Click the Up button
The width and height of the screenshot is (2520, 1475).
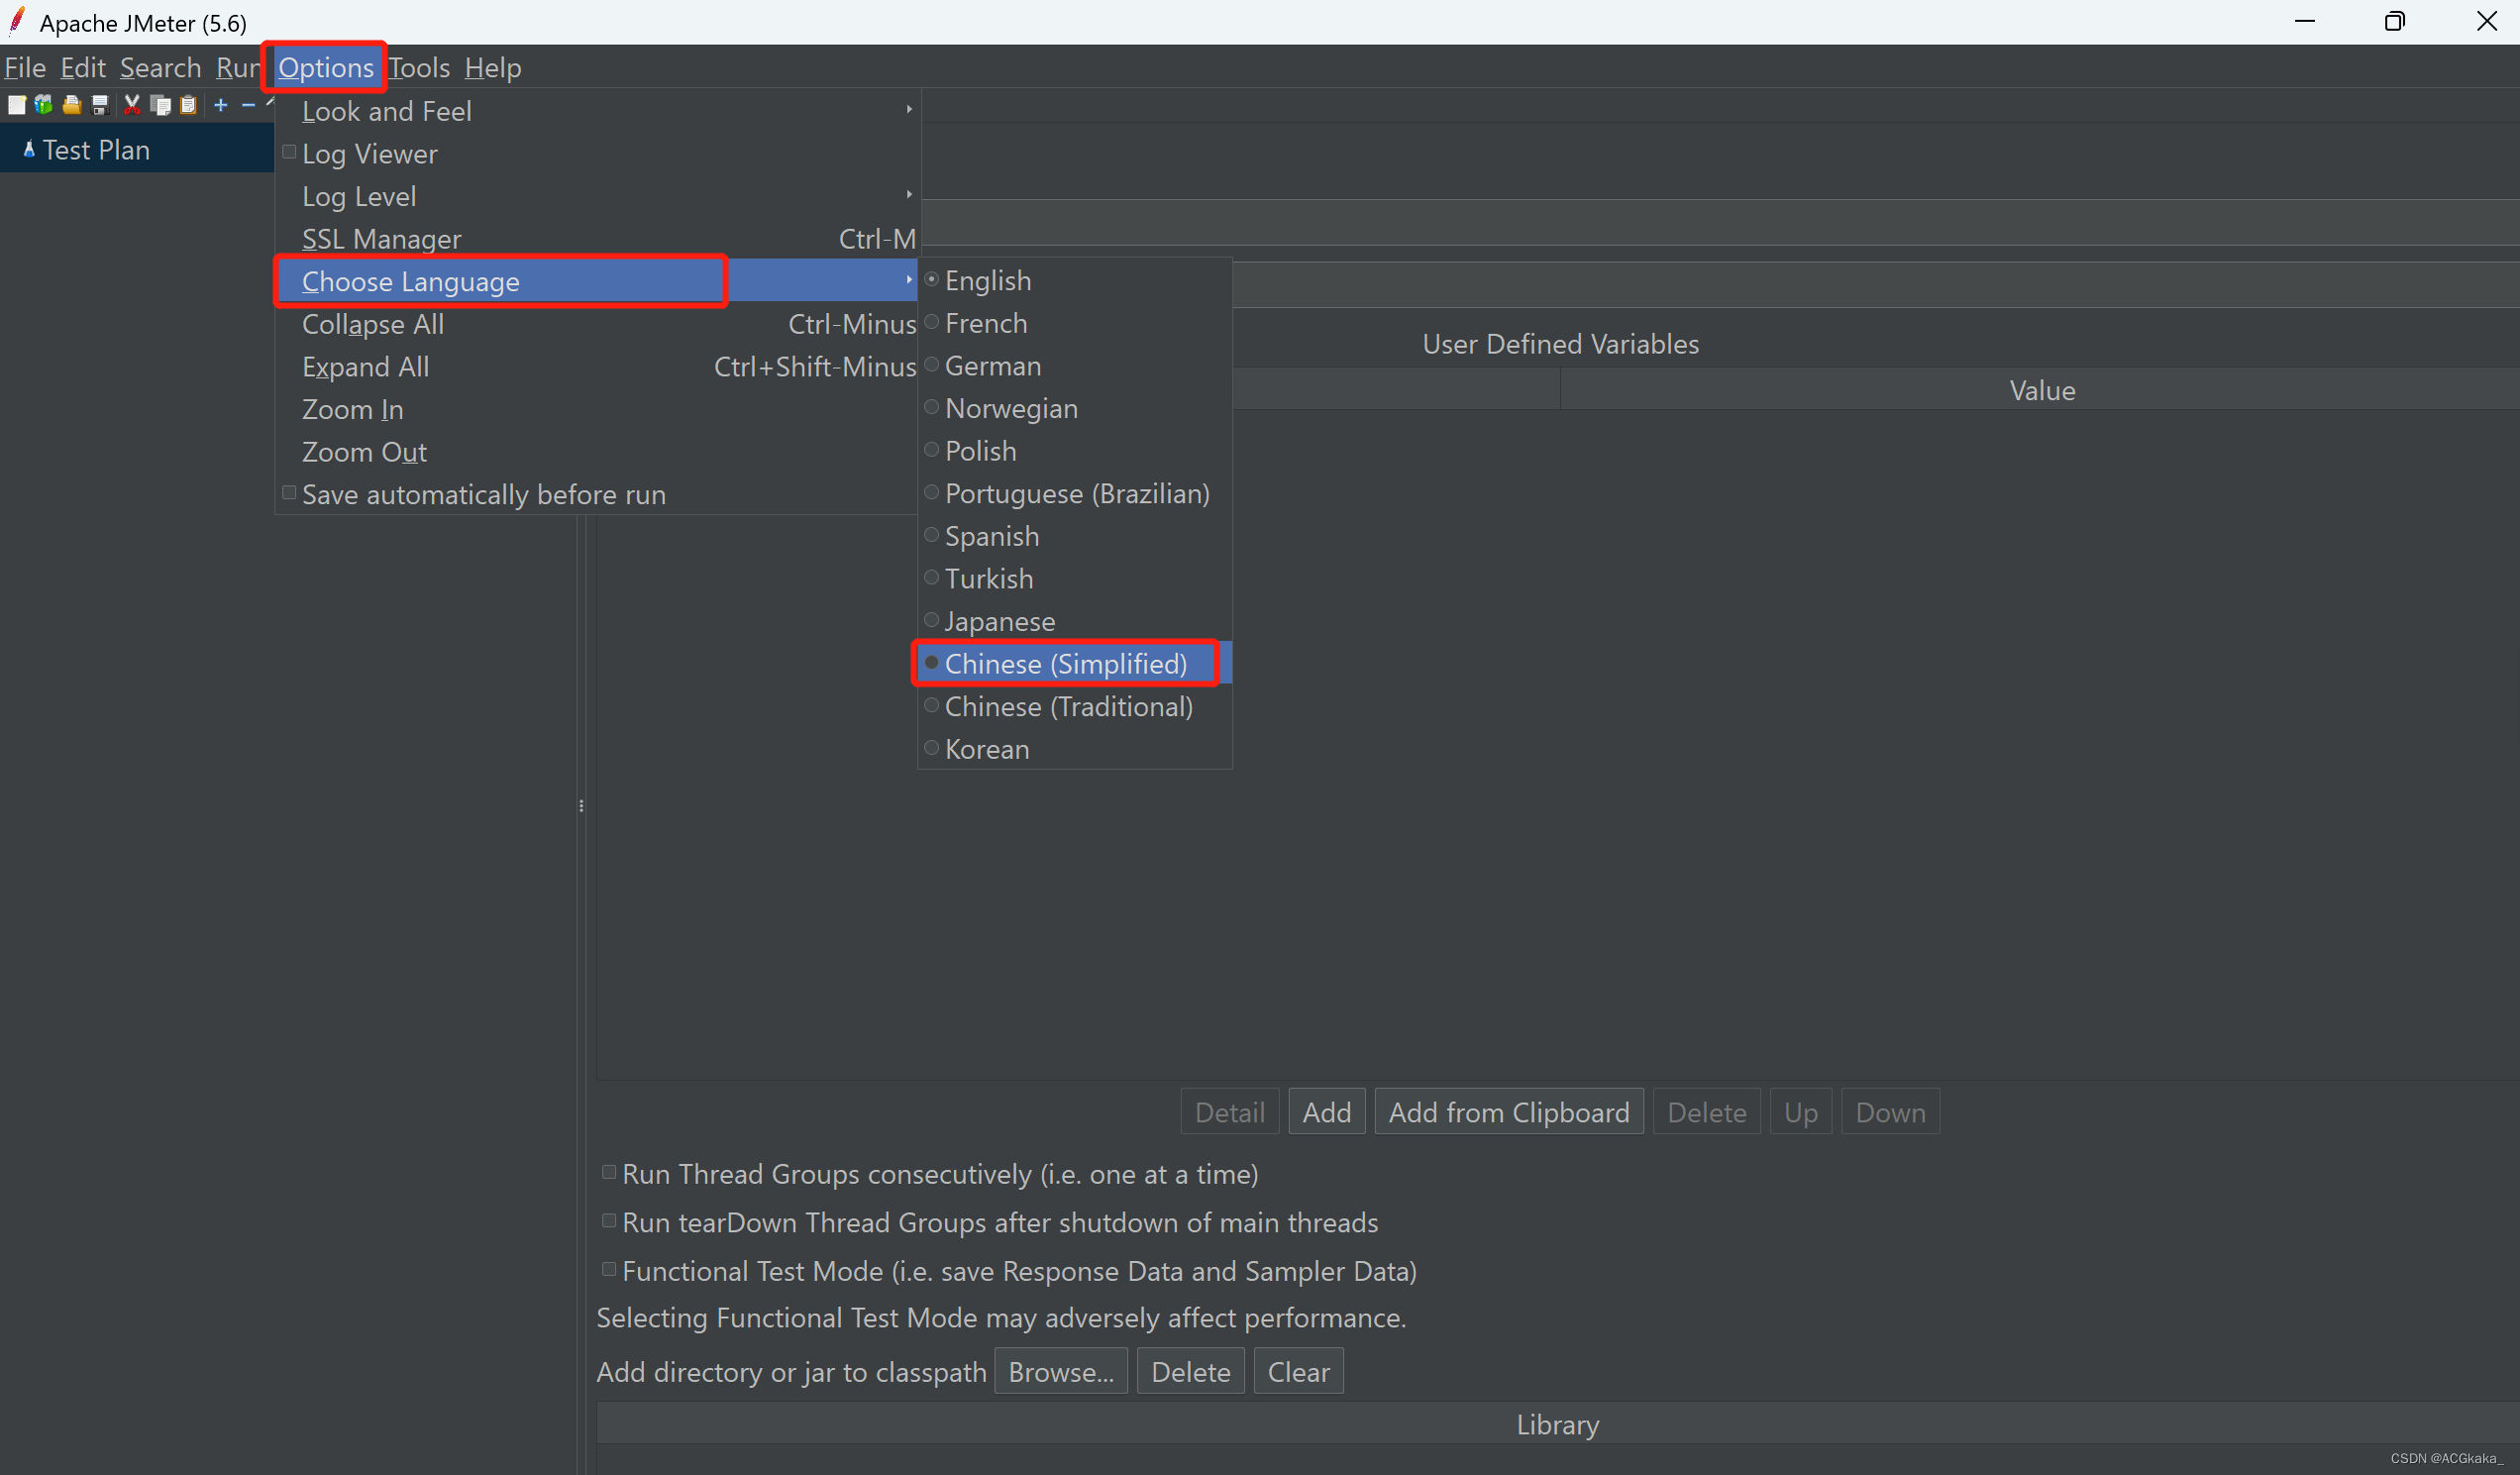pyautogui.click(x=1801, y=1112)
